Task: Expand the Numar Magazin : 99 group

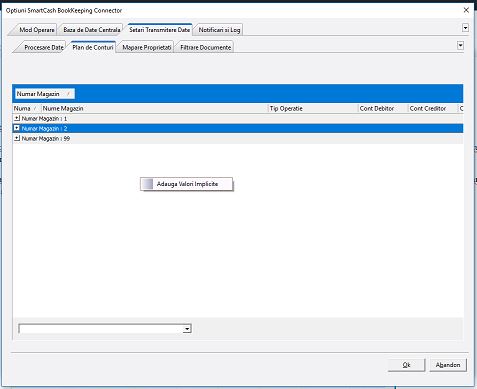Action: (x=17, y=138)
